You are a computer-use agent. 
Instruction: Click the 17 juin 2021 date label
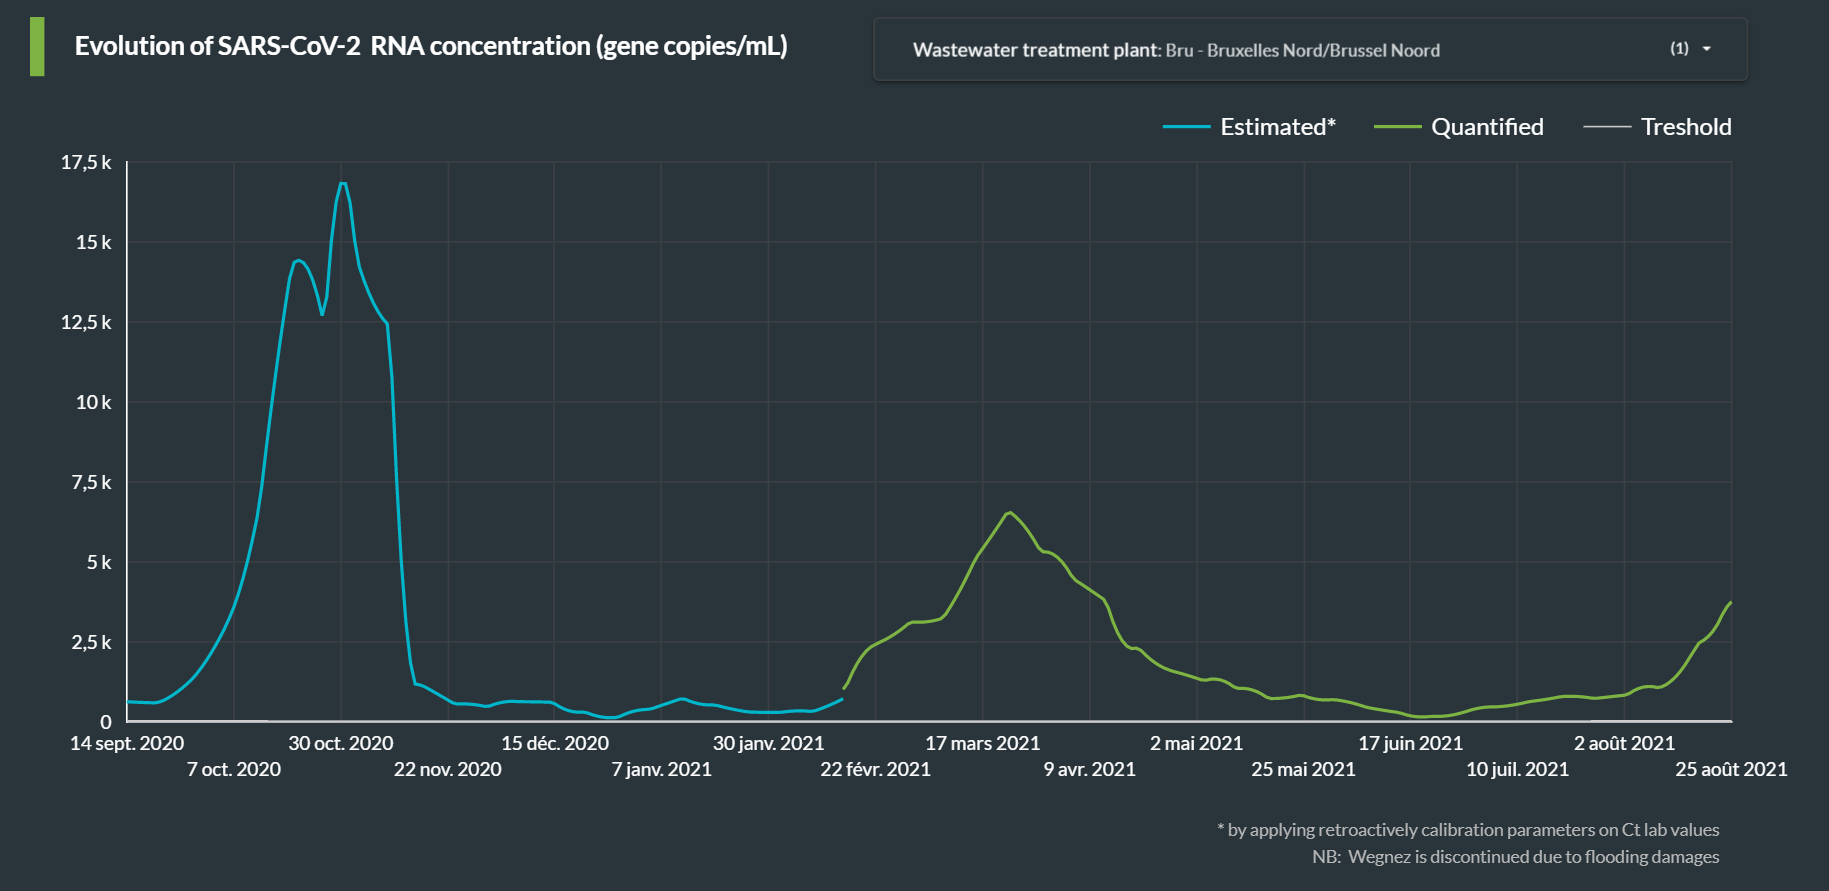(x=1411, y=743)
